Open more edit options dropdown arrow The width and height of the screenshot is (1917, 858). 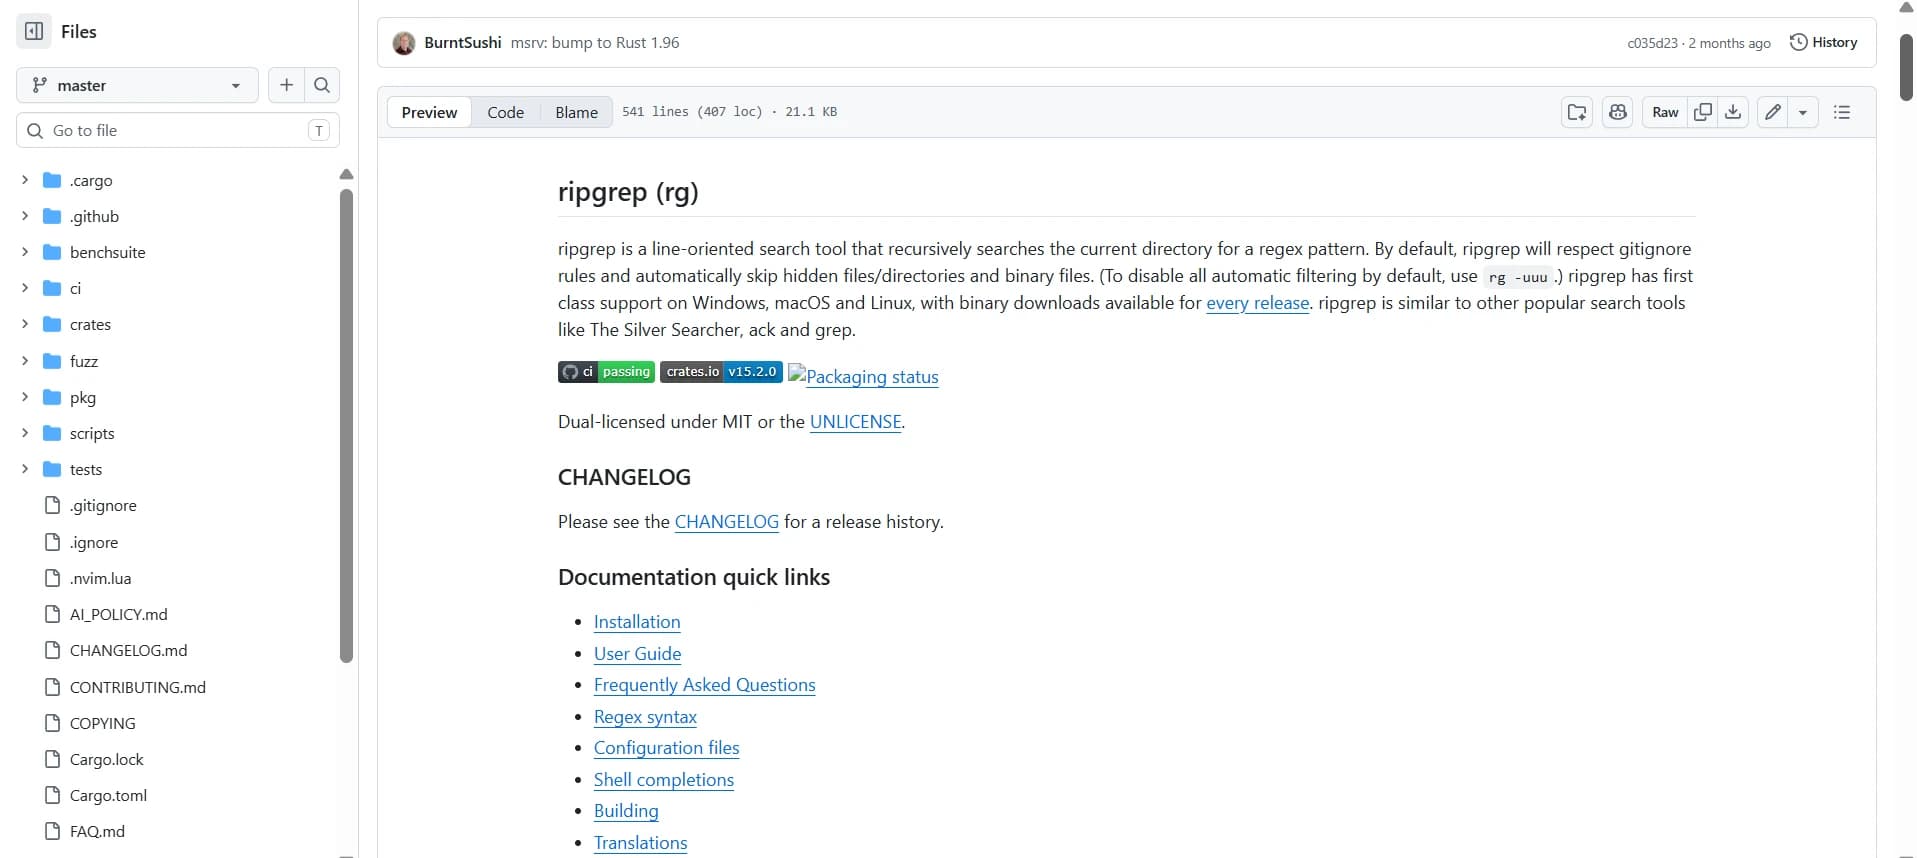point(1803,112)
